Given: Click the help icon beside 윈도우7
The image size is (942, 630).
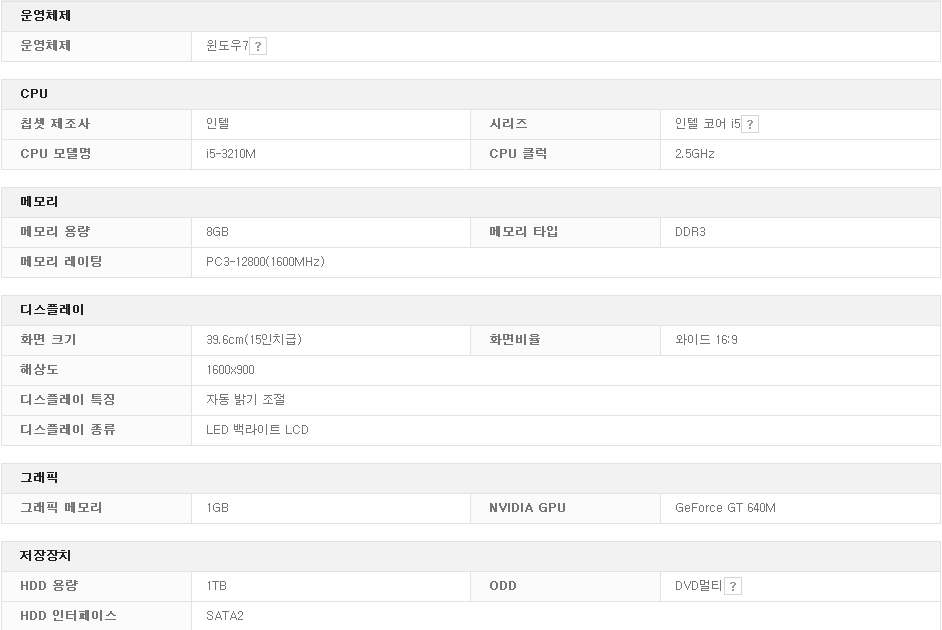Looking at the screenshot, I should click(258, 46).
